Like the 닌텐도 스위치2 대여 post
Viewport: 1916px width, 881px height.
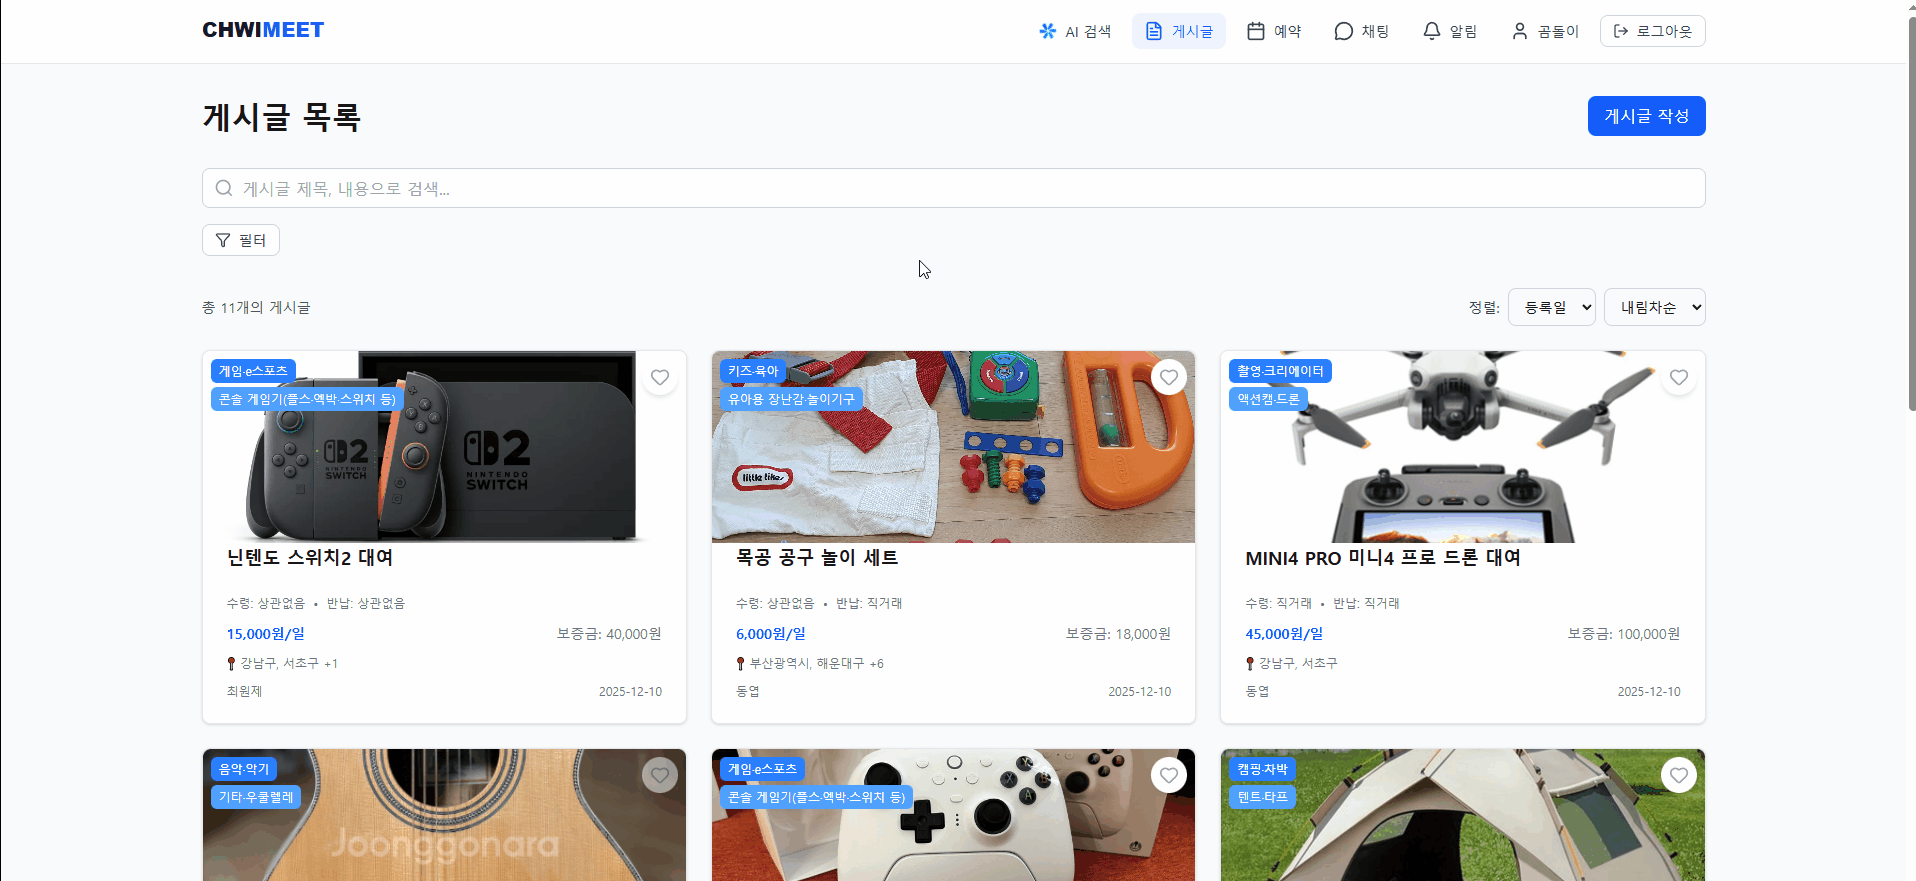(660, 377)
